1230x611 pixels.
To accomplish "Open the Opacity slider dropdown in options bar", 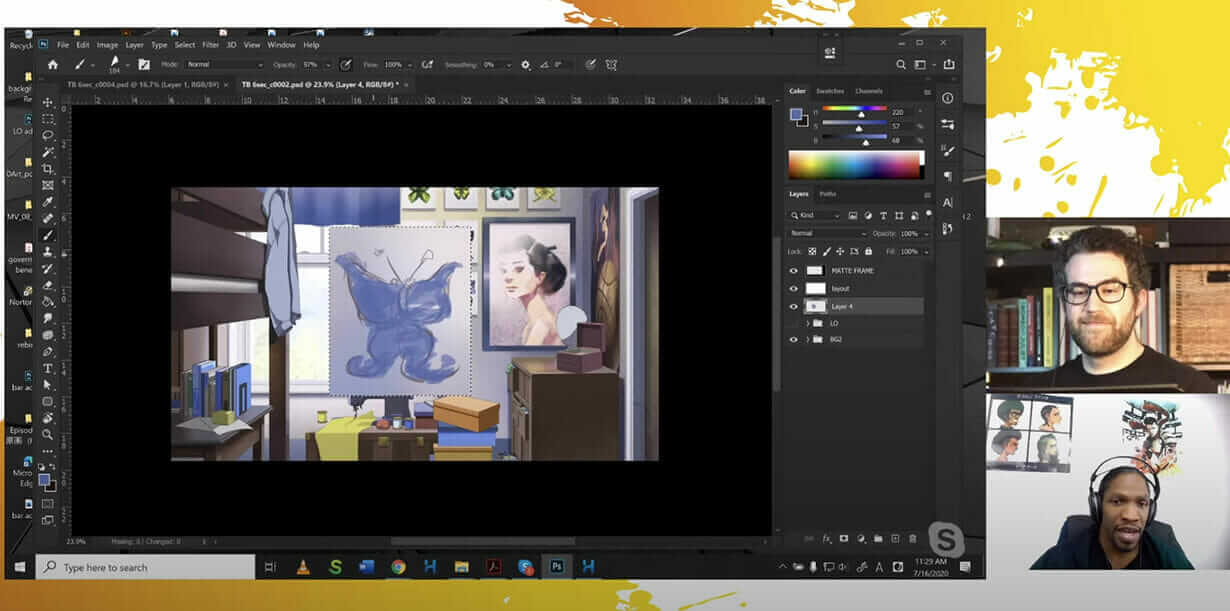I will 330,64.
